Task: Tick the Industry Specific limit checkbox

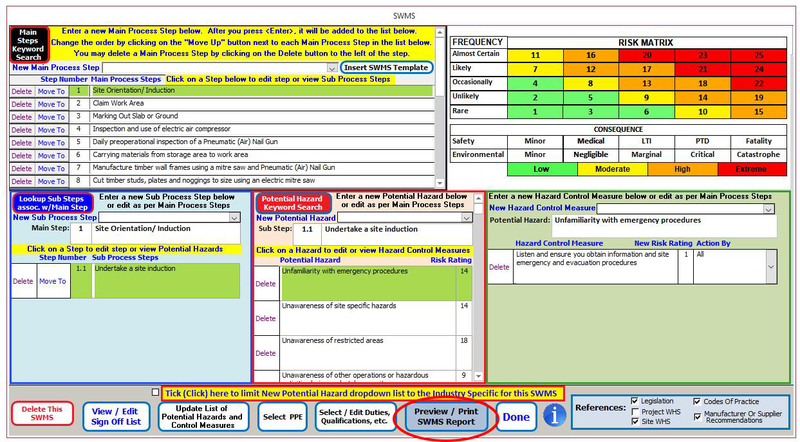Action: (155, 392)
